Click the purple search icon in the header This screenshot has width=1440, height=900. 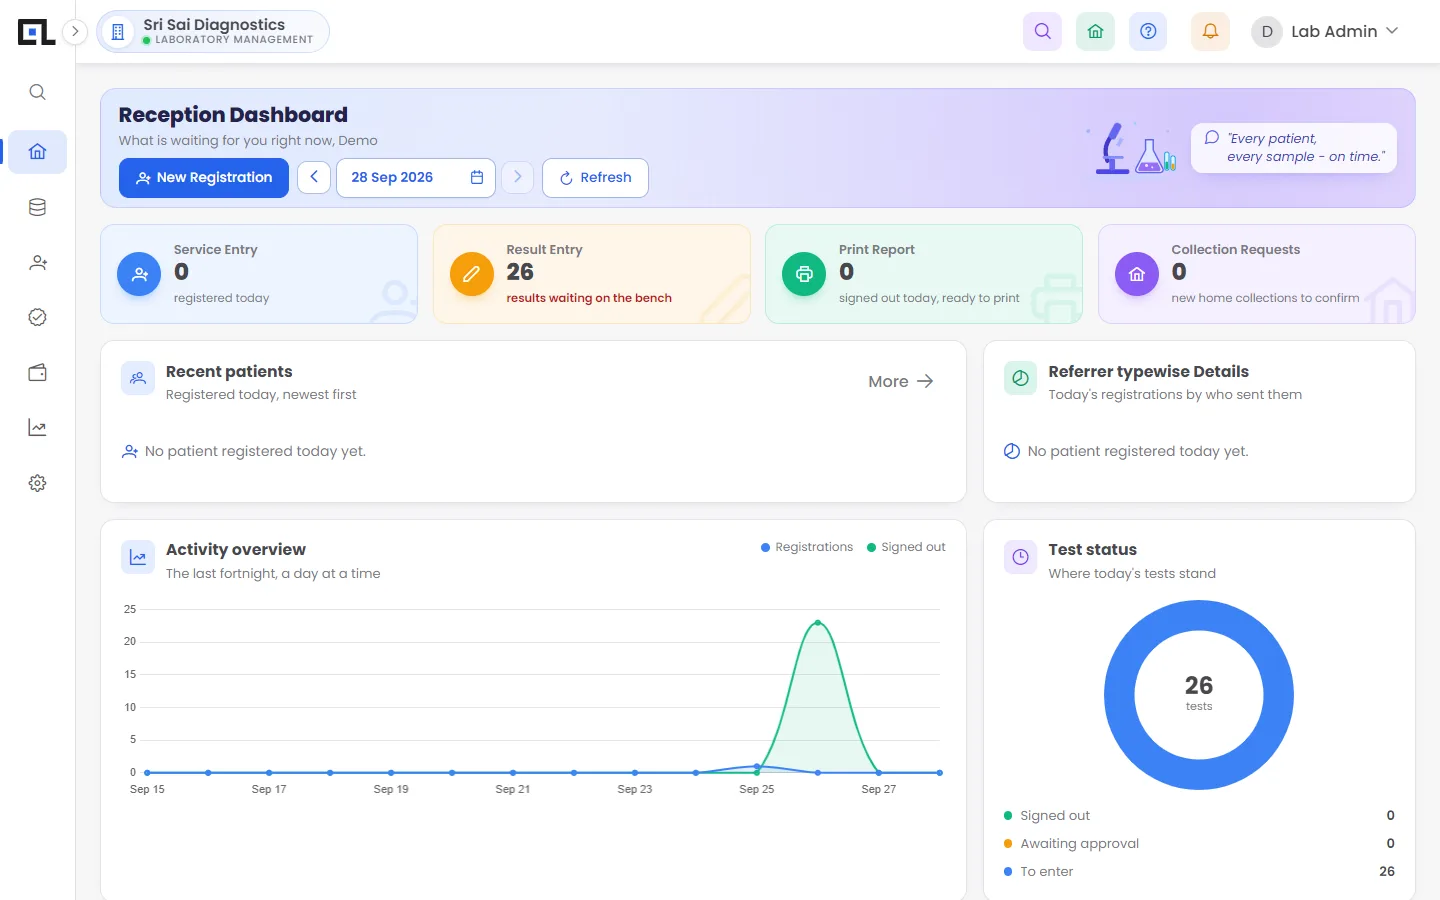tap(1042, 31)
